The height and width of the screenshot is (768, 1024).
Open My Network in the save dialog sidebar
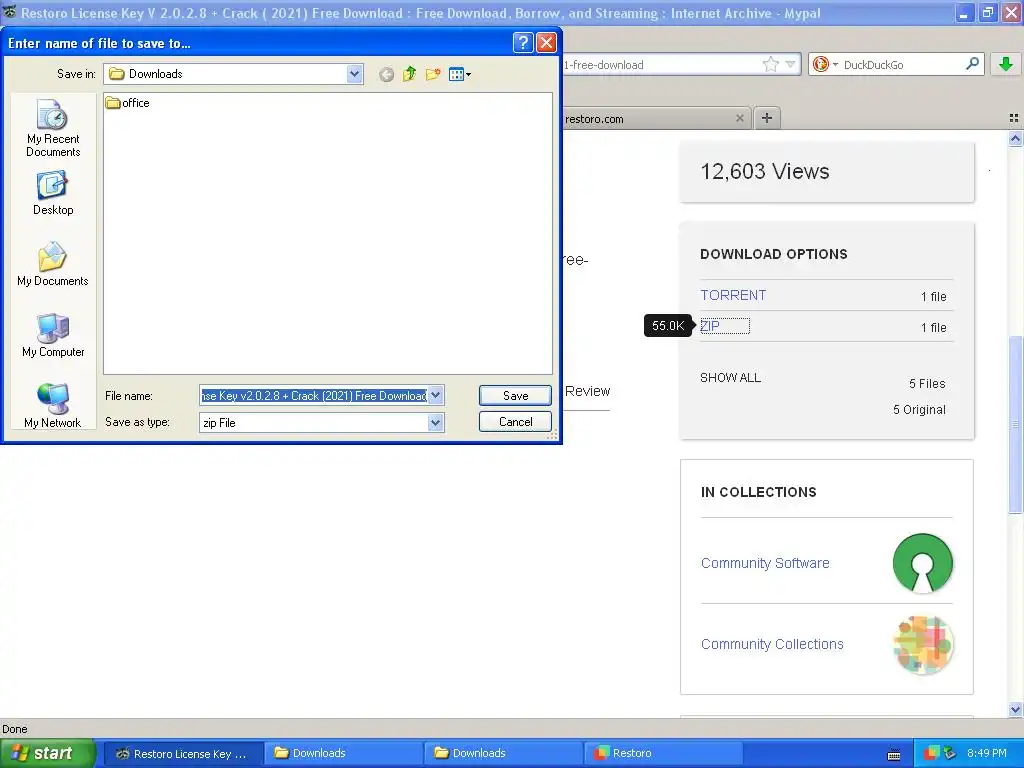(53, 406)
